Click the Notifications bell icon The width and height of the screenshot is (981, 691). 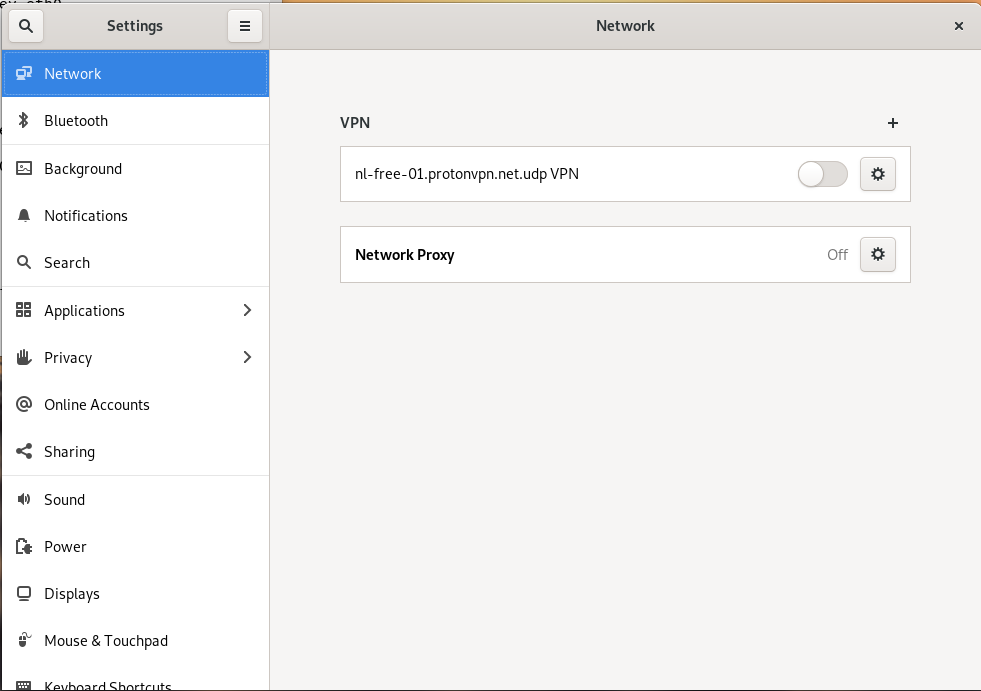[24, 215]
